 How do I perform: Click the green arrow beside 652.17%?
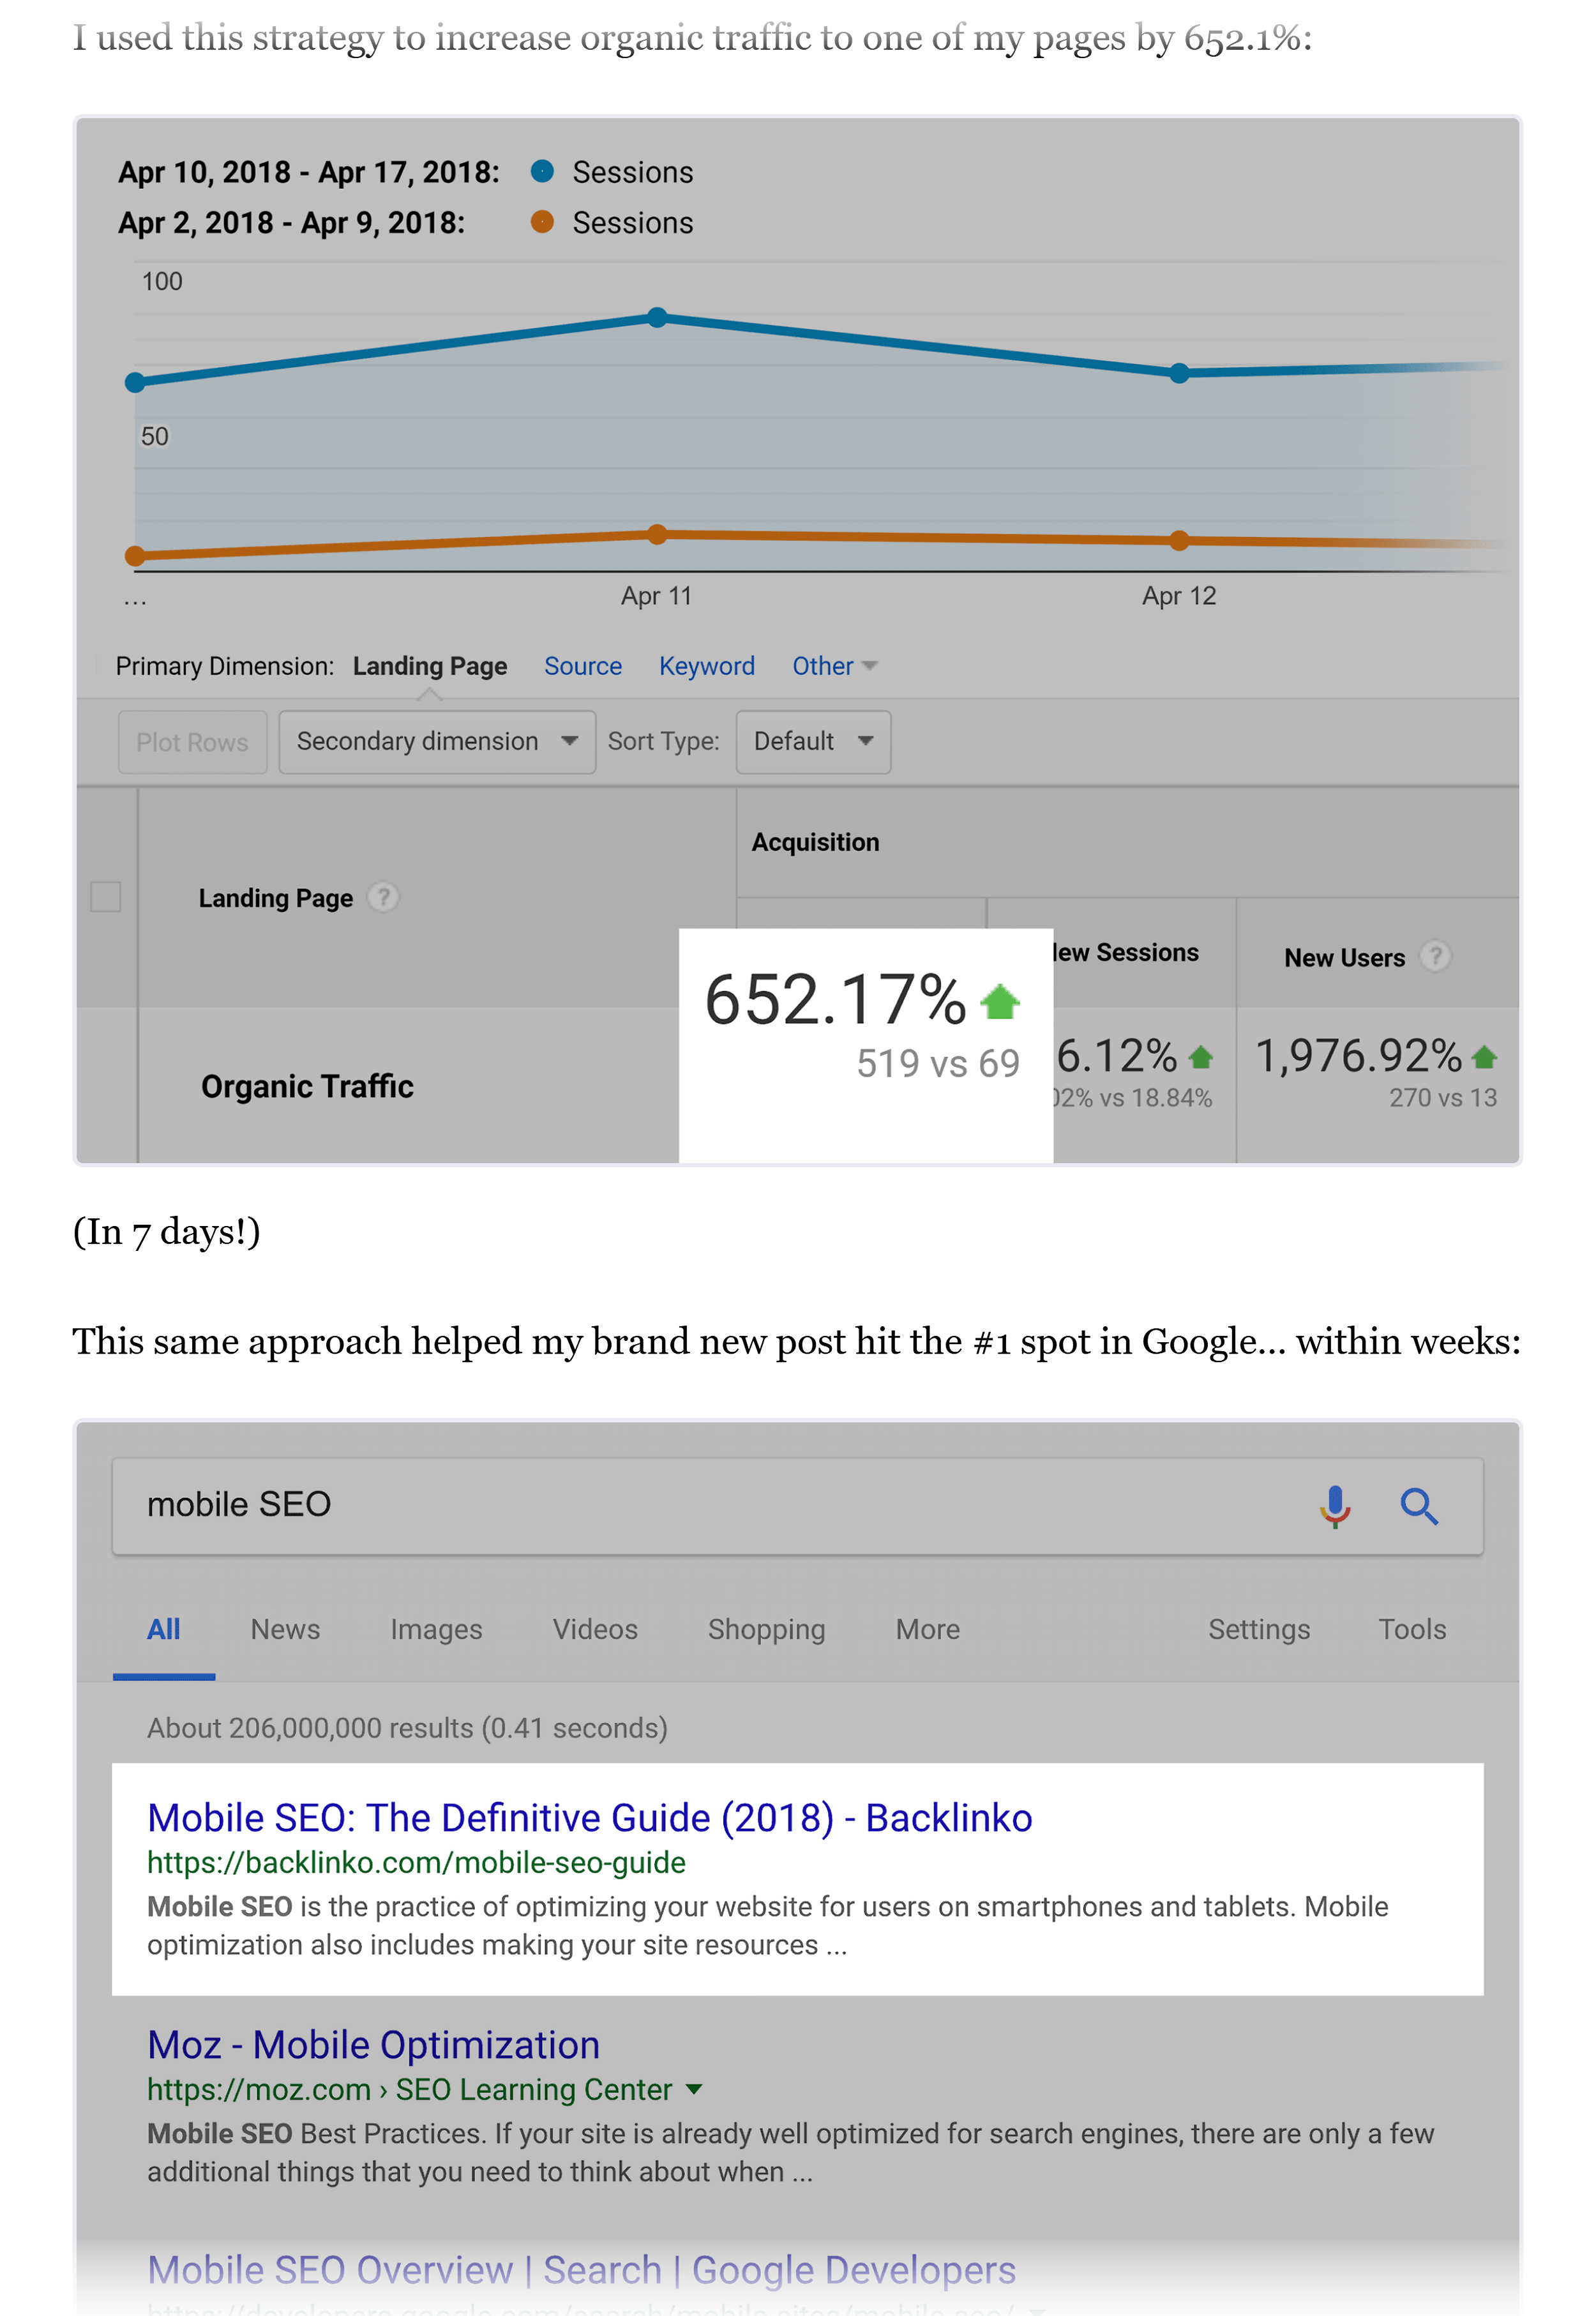[x=999, y=1001]
